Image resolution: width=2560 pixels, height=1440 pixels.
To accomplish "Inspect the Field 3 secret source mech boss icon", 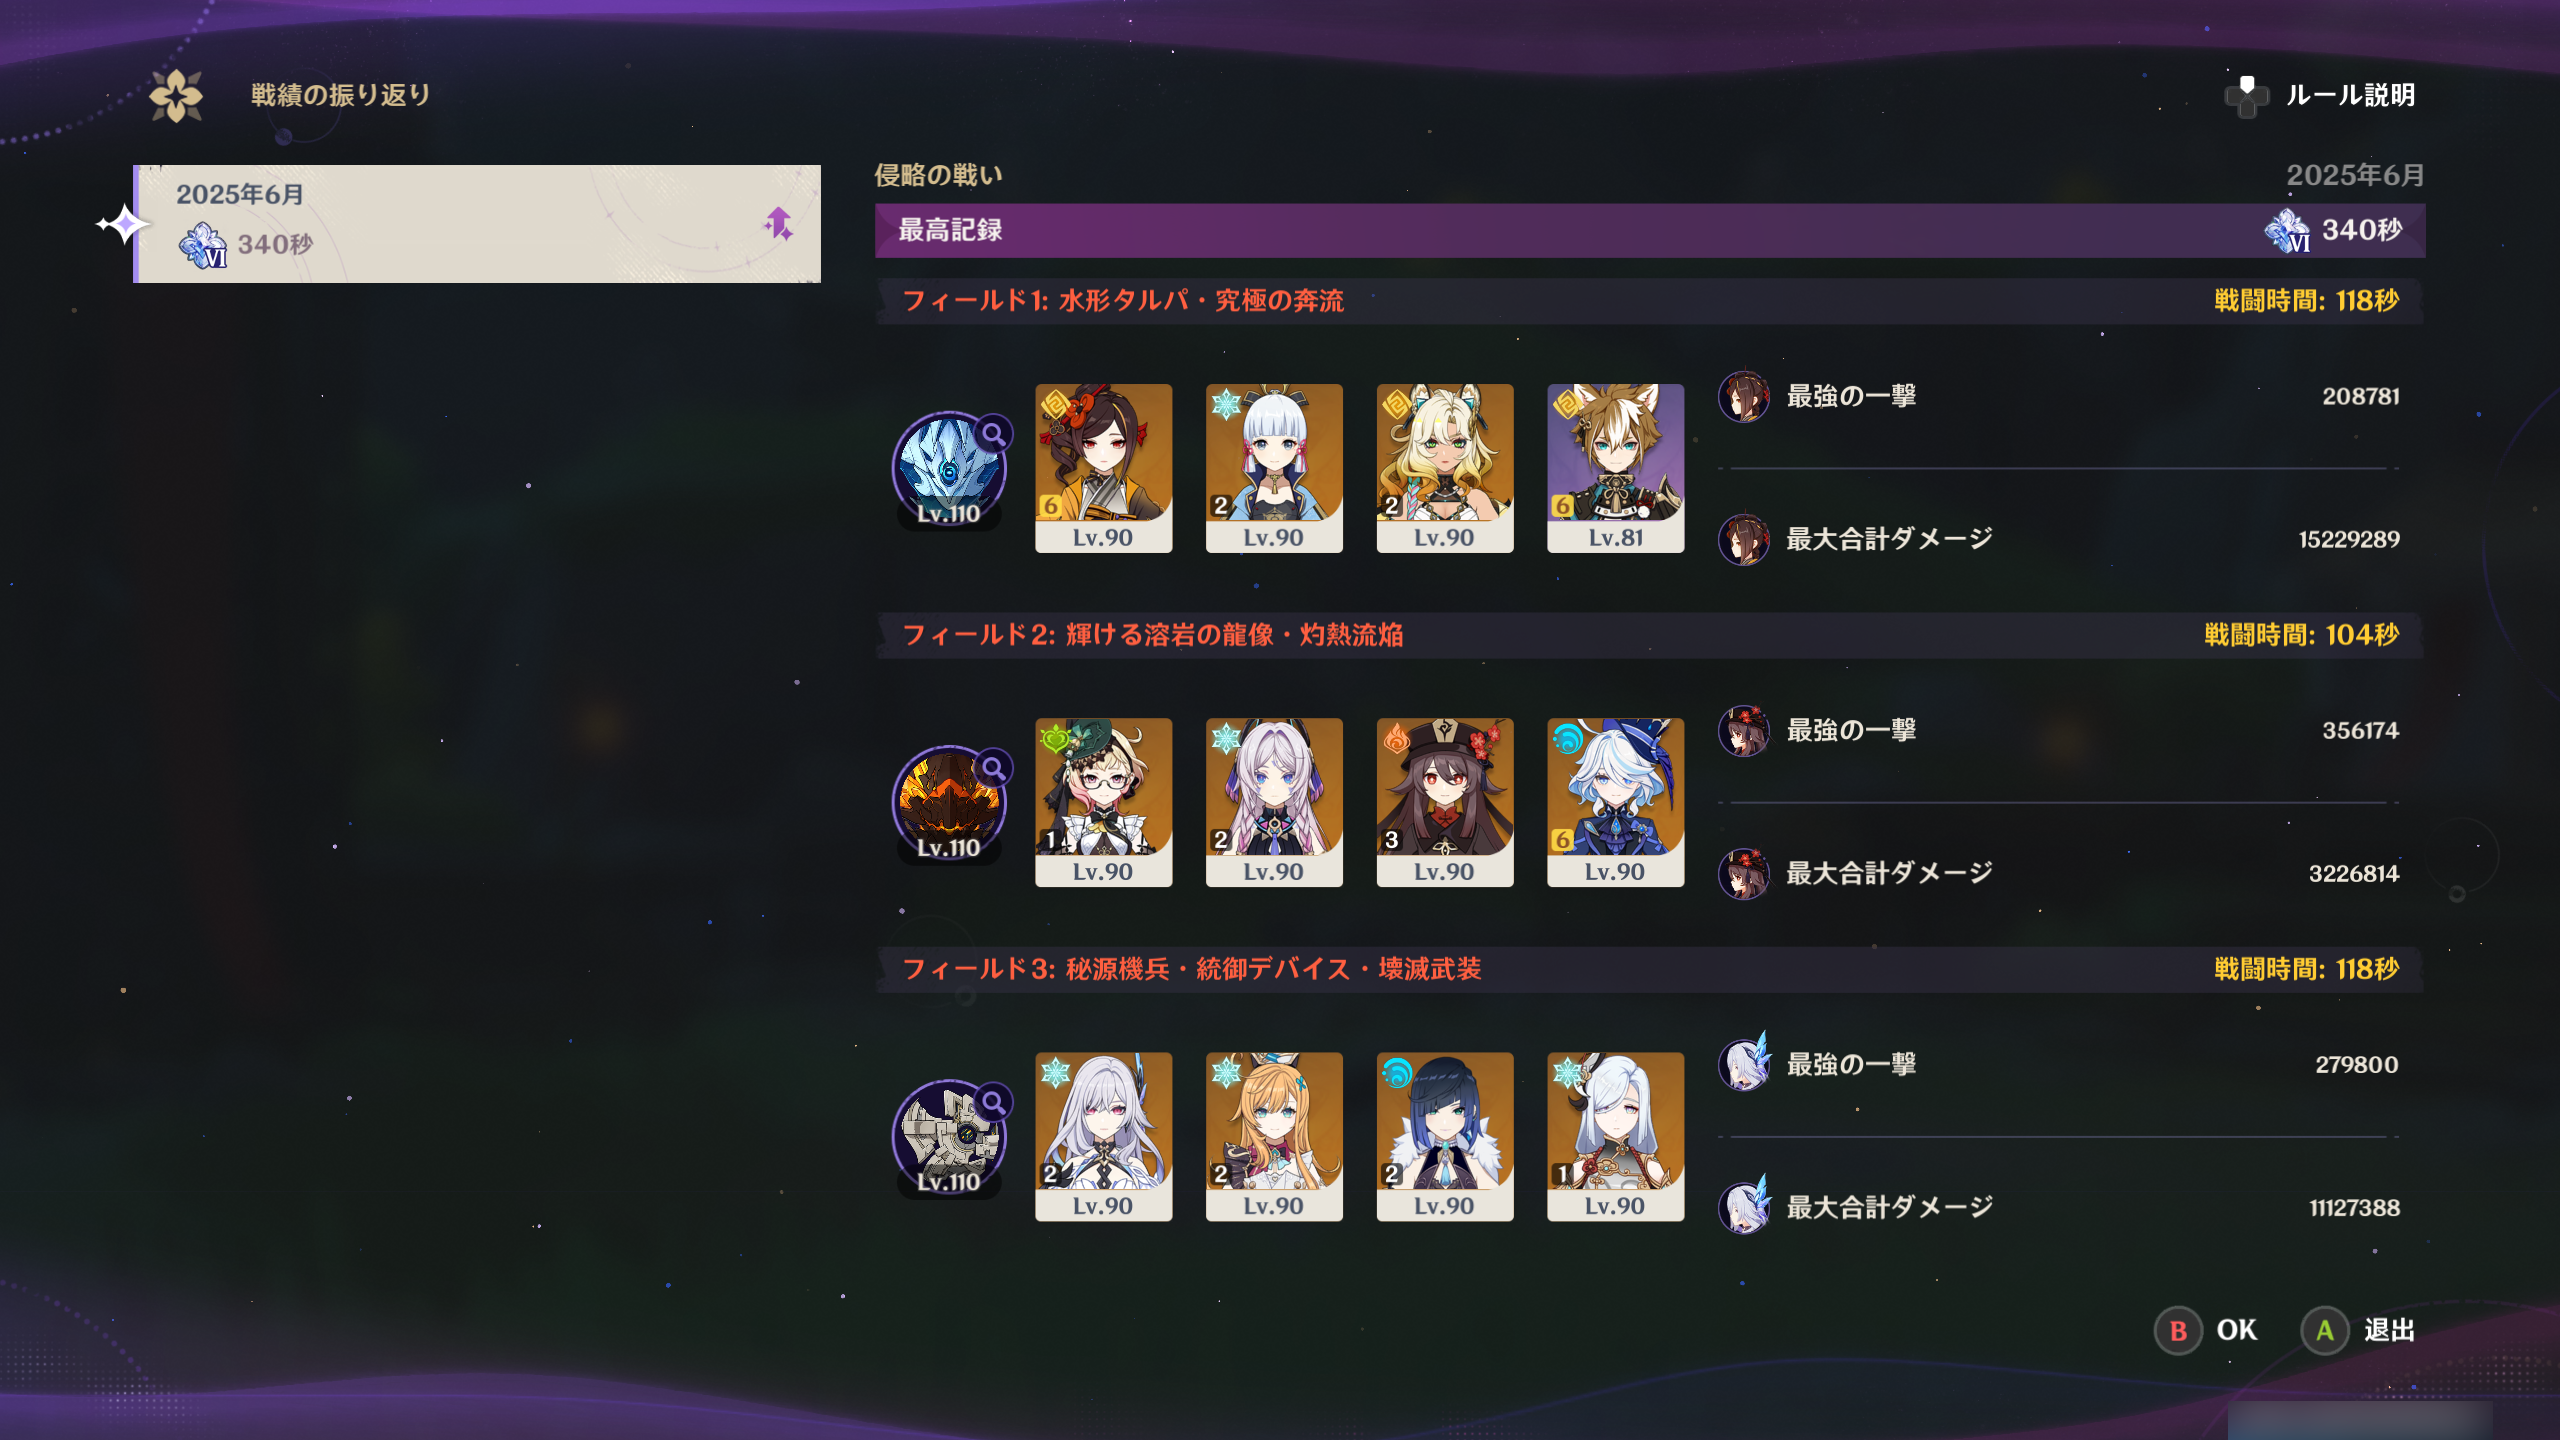I will [948, 1137].
